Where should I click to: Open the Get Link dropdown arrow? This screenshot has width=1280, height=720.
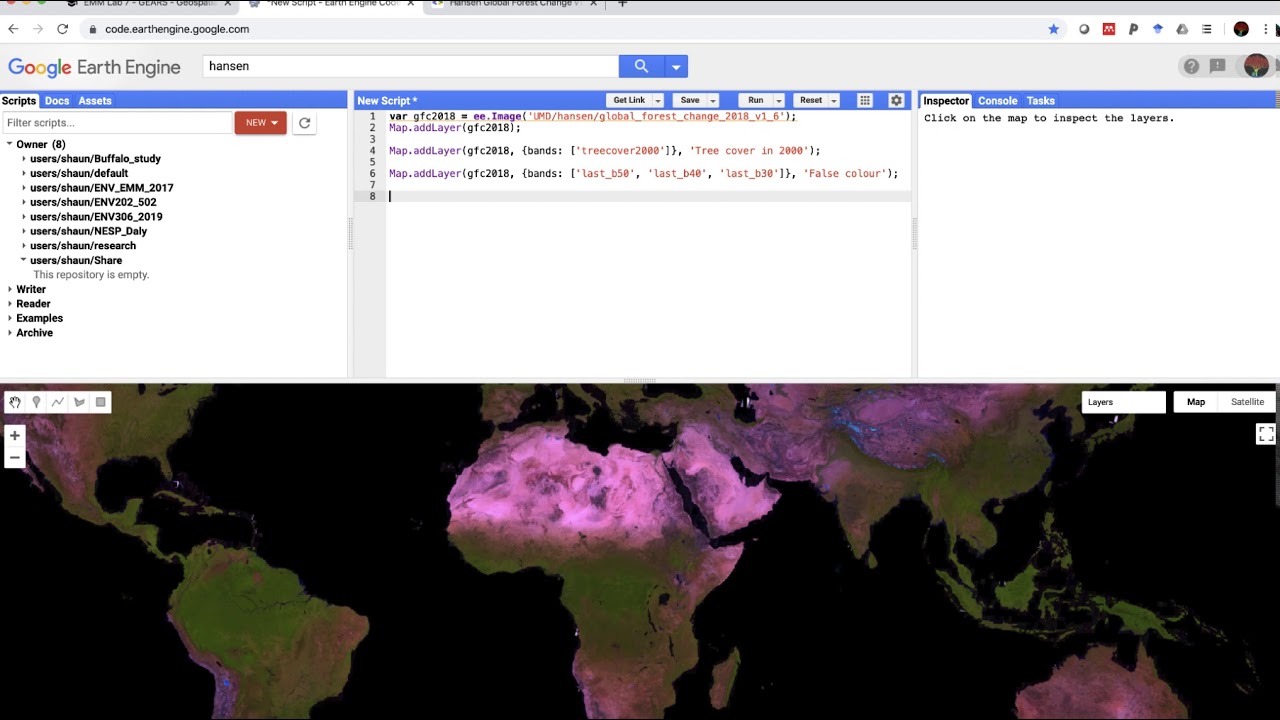click(657, 100)
